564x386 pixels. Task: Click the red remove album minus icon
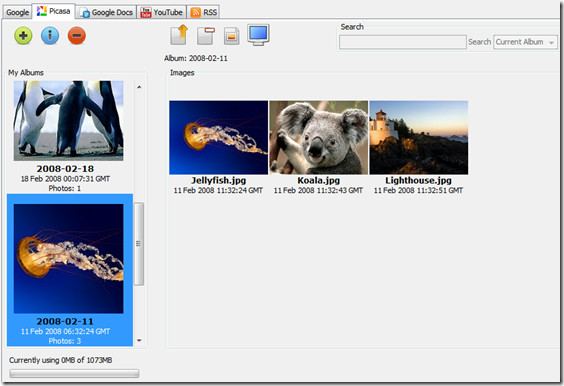click(x=77, y=36)
